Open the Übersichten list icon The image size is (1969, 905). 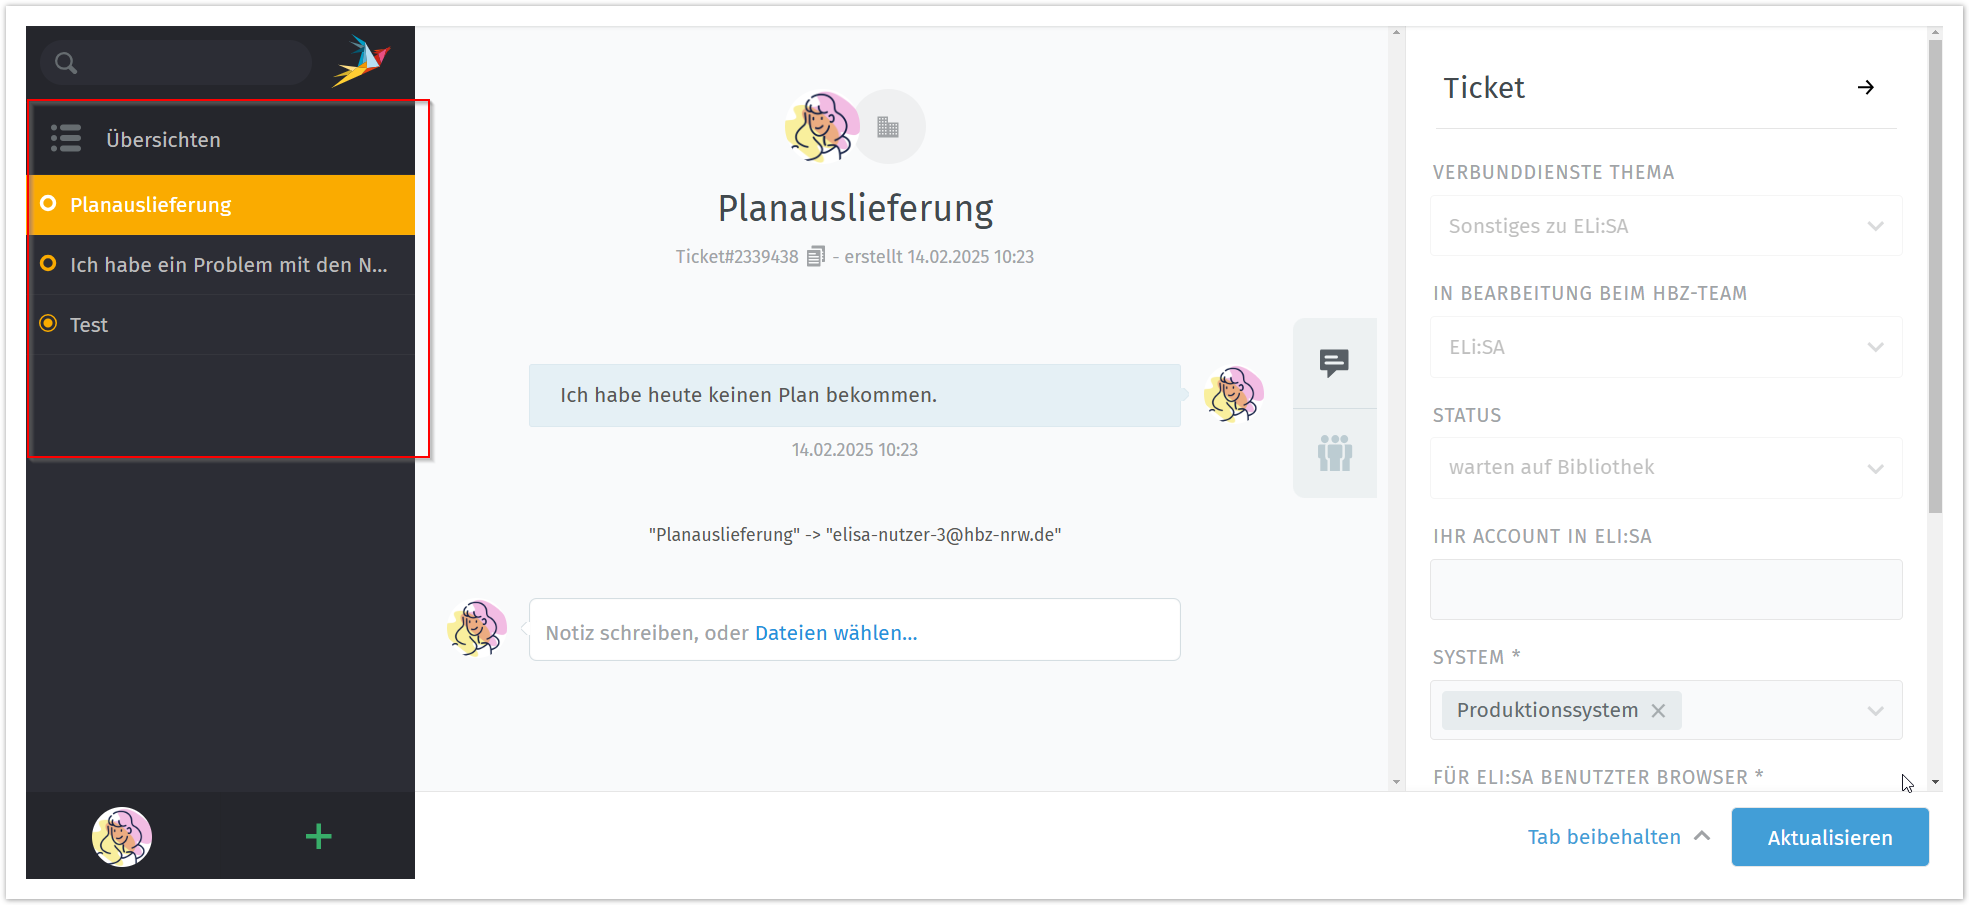click(x=66, y=139)
